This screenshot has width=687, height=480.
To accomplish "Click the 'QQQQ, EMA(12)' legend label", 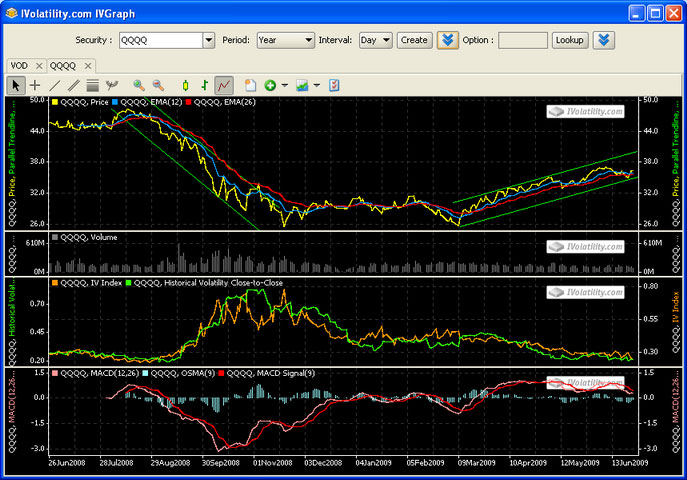I will point(151,102).
